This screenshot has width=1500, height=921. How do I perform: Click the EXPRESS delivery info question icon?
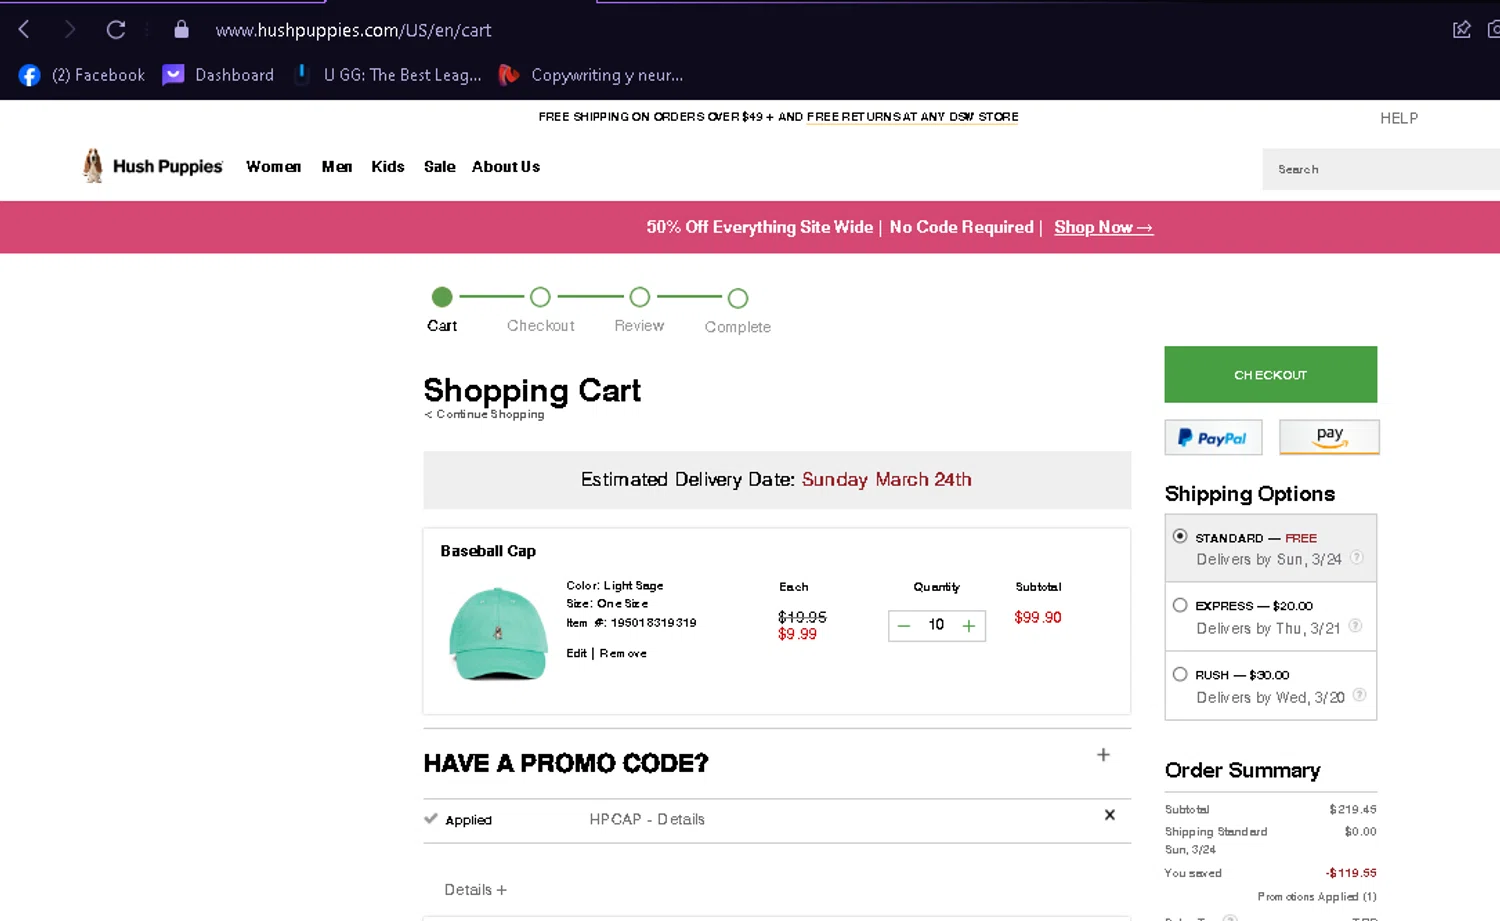(x=1355, y=626)
